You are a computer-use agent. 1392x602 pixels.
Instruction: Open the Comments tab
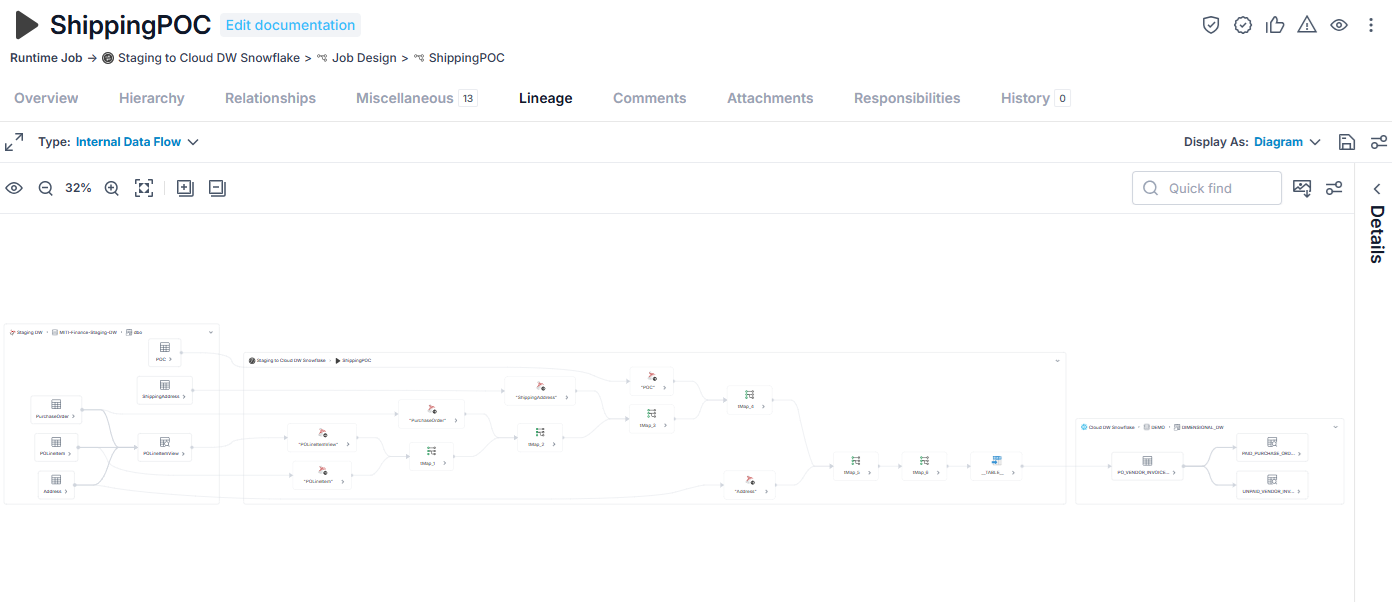pos(650,98)
